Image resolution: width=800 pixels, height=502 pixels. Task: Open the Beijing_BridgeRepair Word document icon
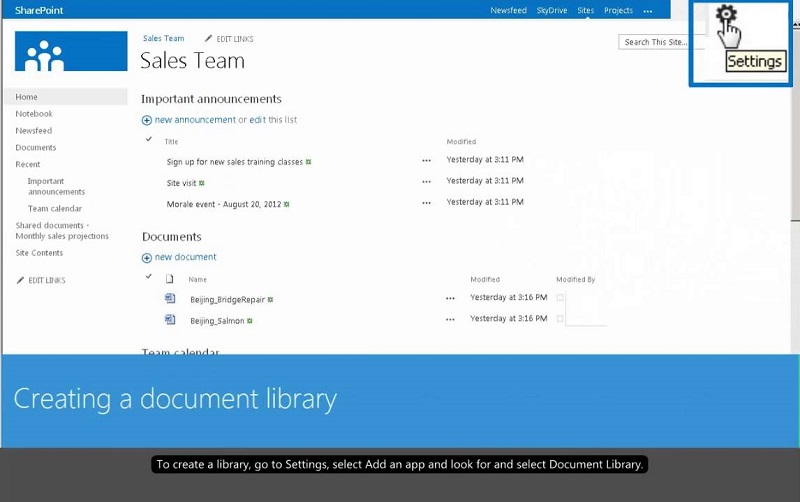coord(170,298)
